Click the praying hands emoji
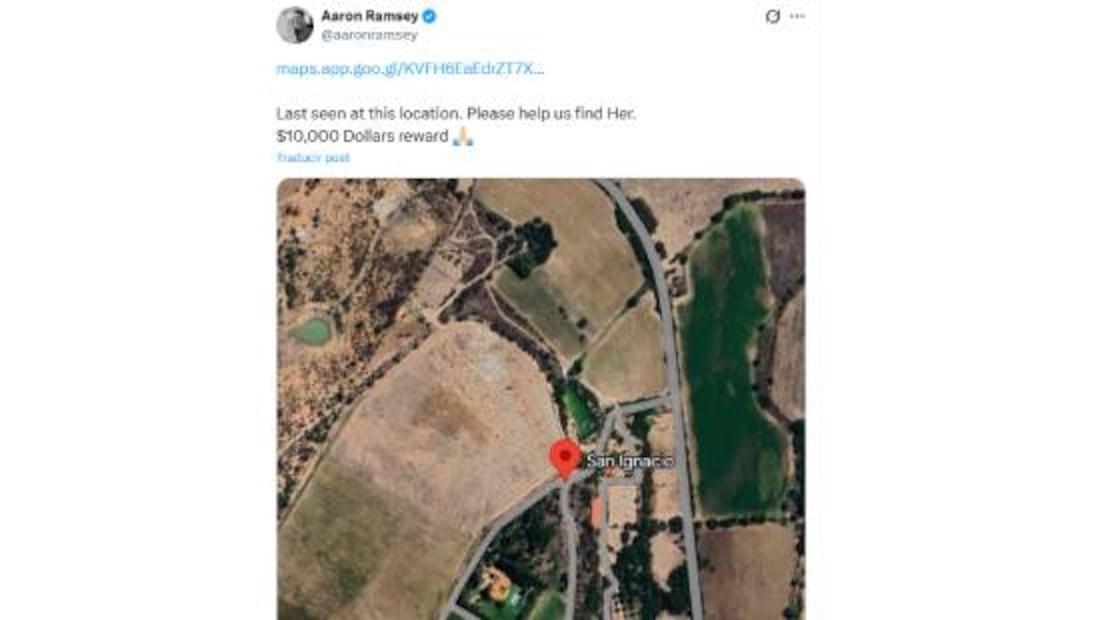Screen dimensions: 1100x620 462,137
